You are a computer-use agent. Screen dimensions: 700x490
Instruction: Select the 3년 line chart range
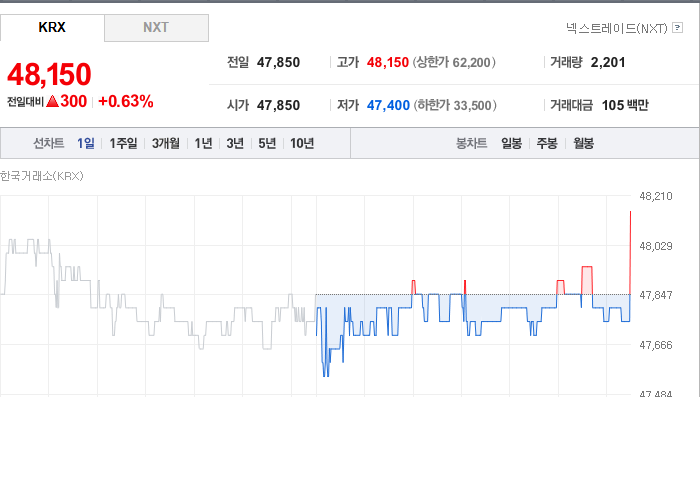click(235, 143)
